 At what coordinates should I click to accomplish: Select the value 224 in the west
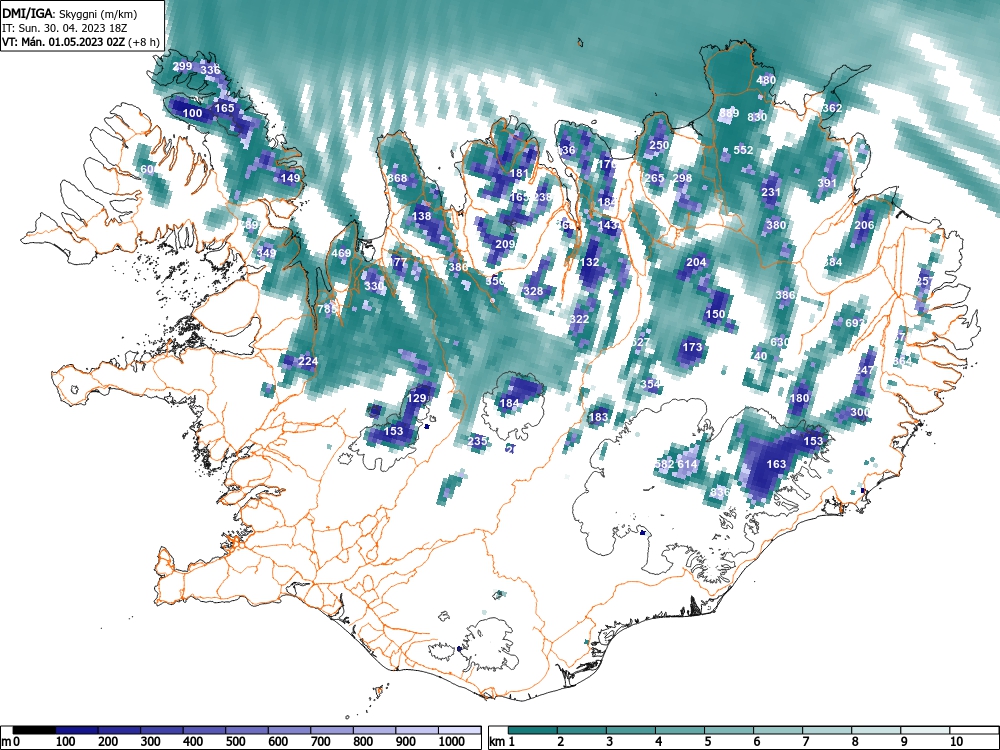pyautogui.click(x=308, y=362)
